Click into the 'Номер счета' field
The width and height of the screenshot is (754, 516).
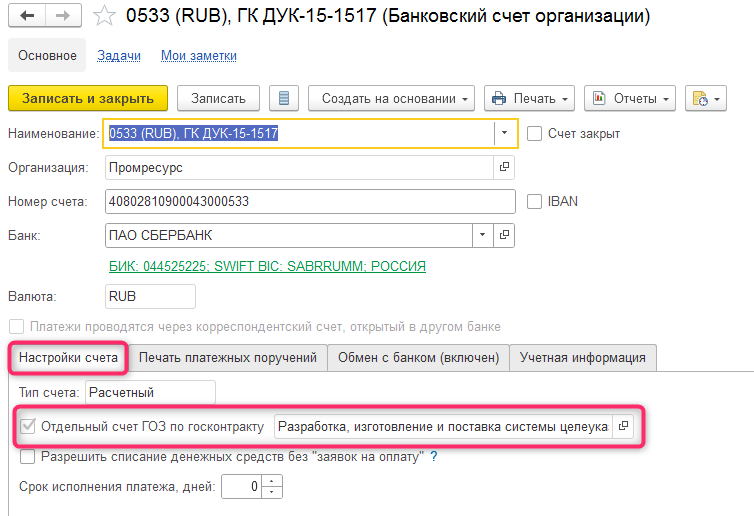309,201
